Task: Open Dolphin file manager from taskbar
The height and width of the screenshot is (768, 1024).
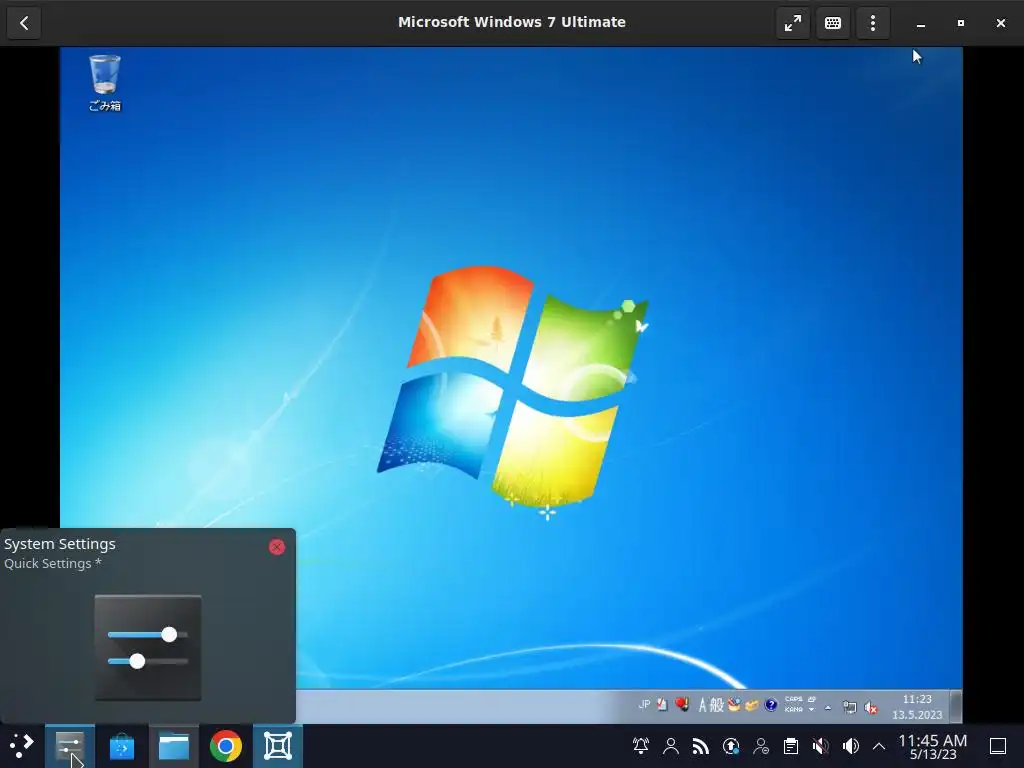Action: (x=174, y=746)
